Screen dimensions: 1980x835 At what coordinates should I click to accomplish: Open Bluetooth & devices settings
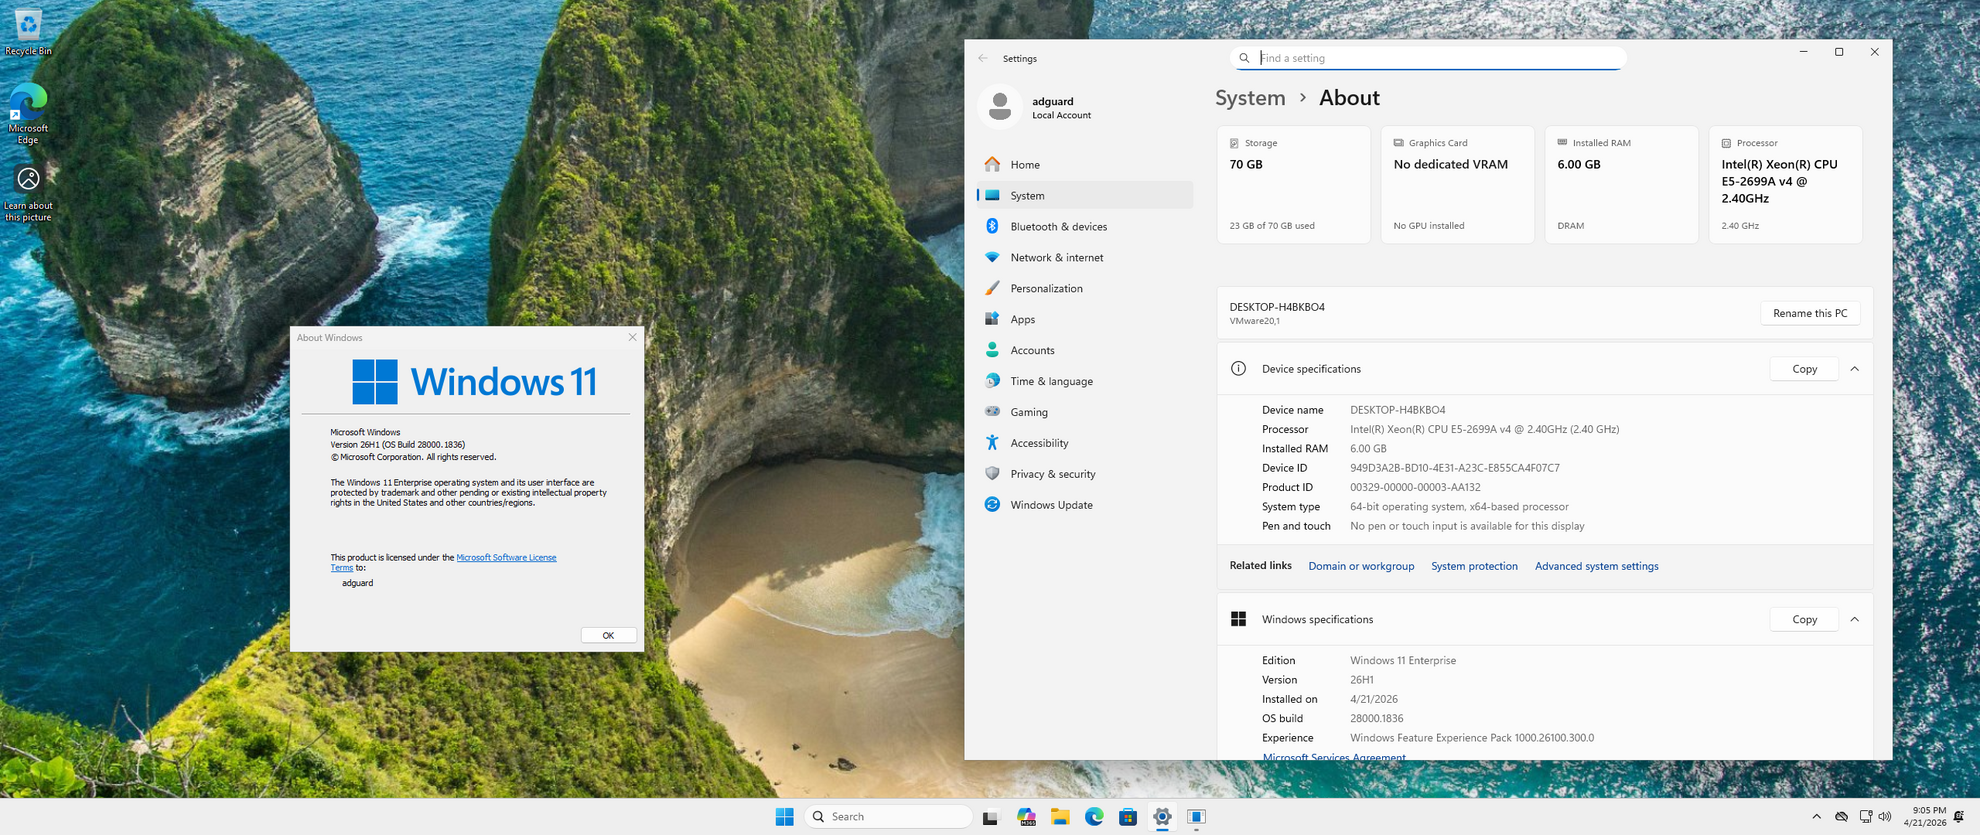(x=1058, y=227)
